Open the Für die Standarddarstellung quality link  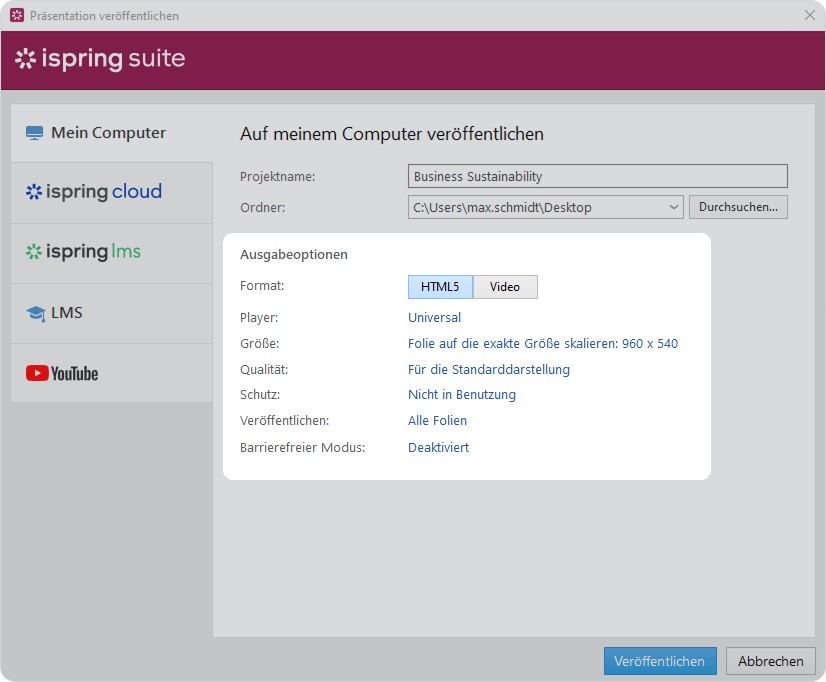[x=488, y=370]
